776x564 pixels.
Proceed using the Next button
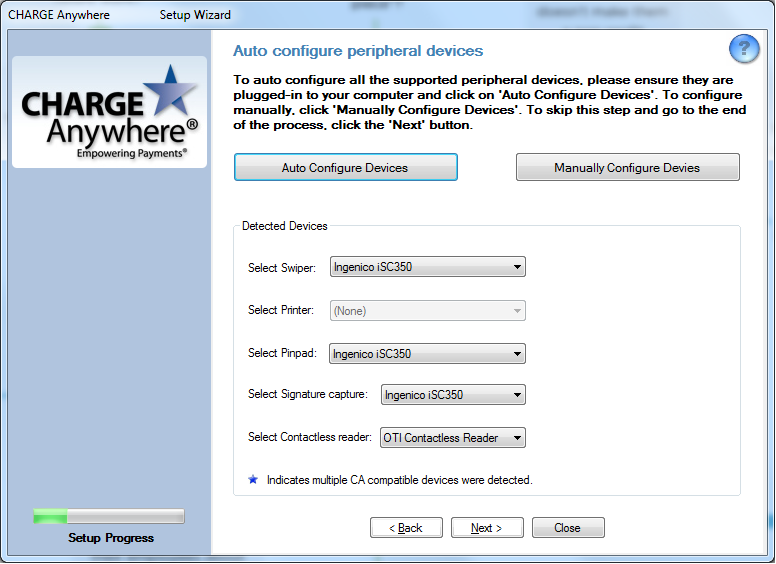click(487, 527)
